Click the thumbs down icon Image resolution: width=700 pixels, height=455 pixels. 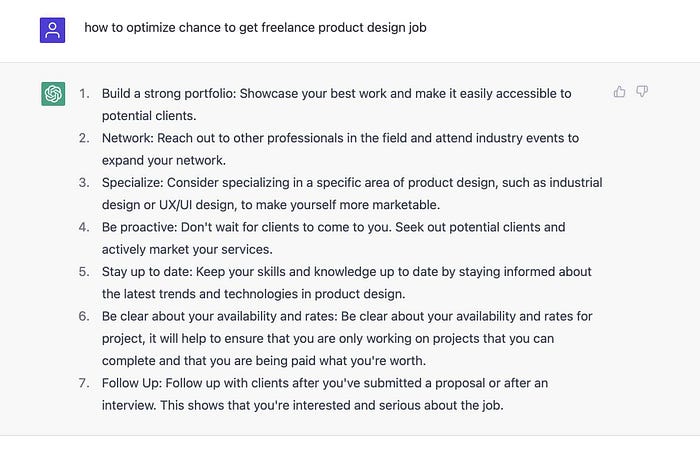click(642, 92)
